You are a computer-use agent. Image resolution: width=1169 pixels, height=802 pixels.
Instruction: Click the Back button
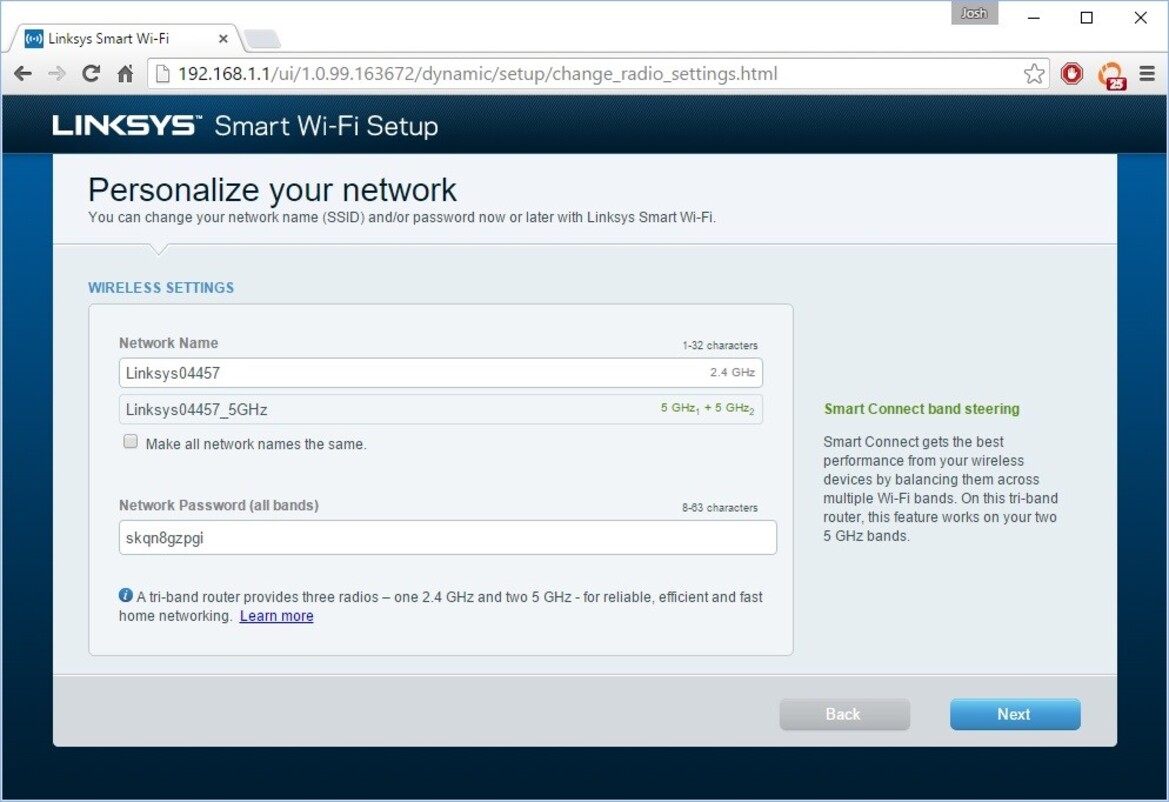pyautogui.click(x=845, y=714)
